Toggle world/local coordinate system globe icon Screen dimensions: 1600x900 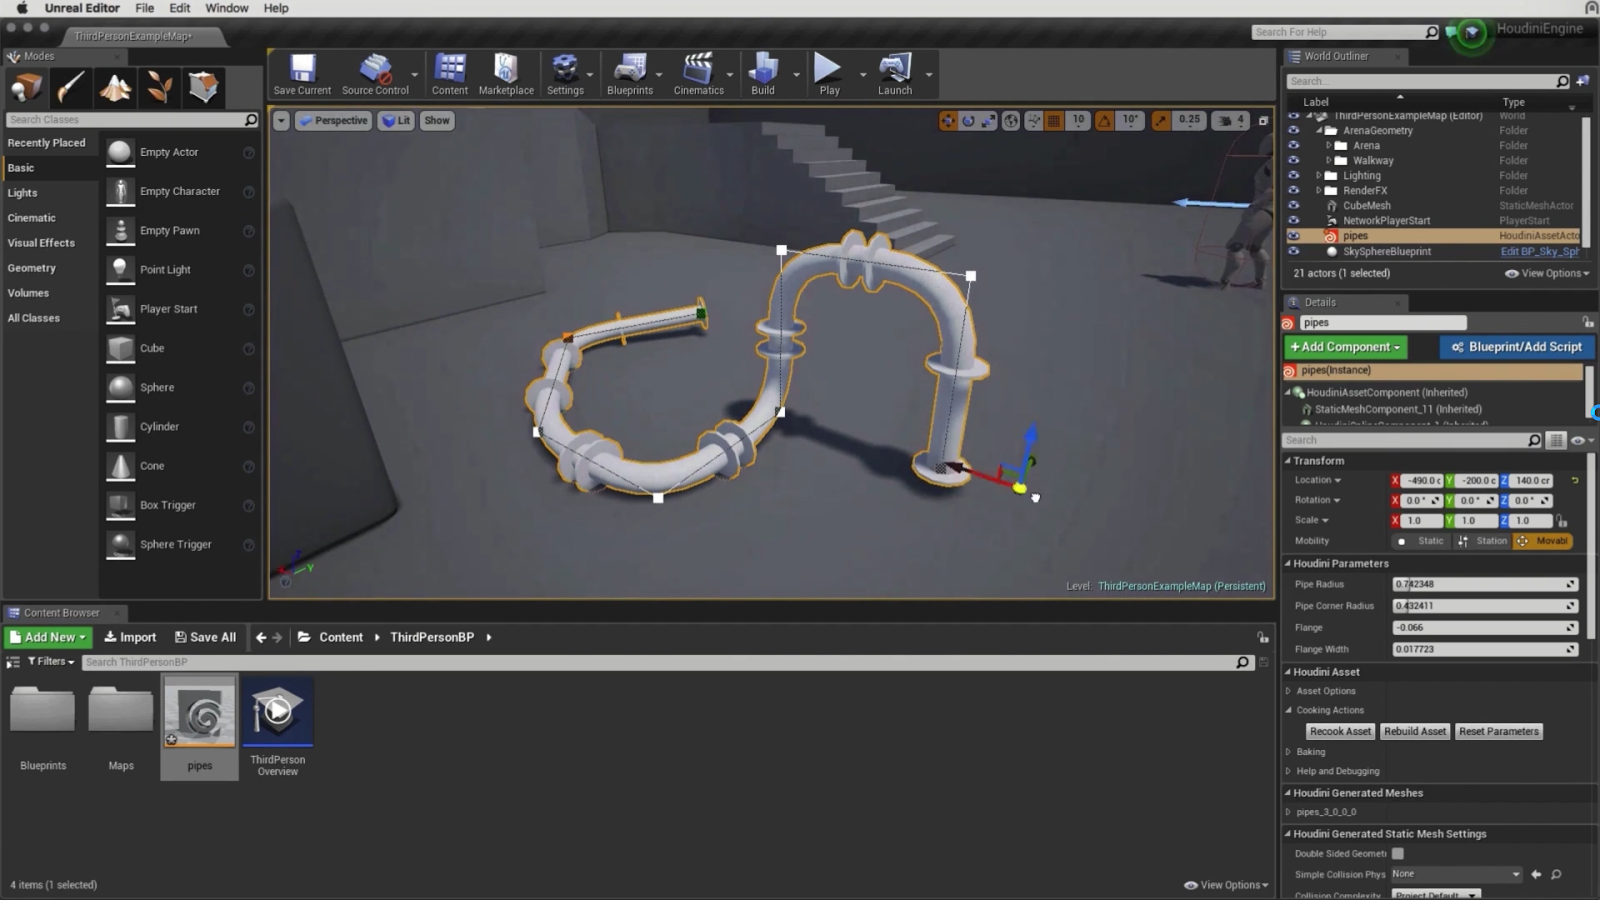pyautogui.click(x=1011, y=121)
